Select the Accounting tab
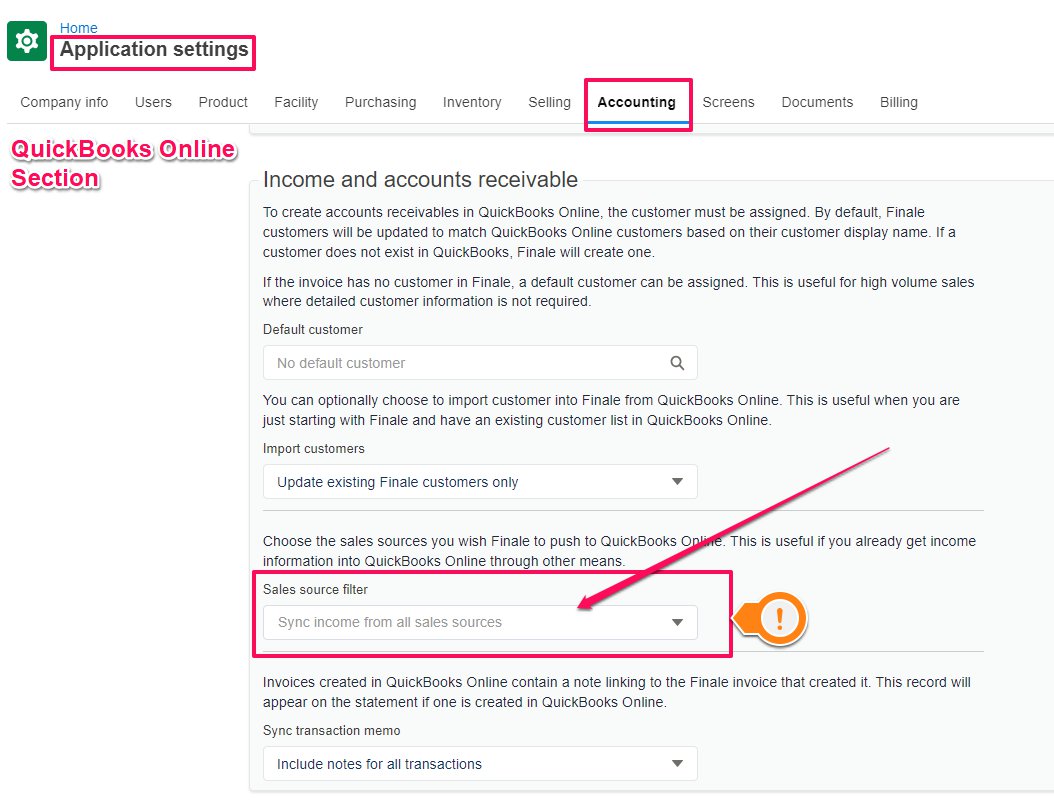Viewport: 1054px width, 809px height. coord(637,102)
